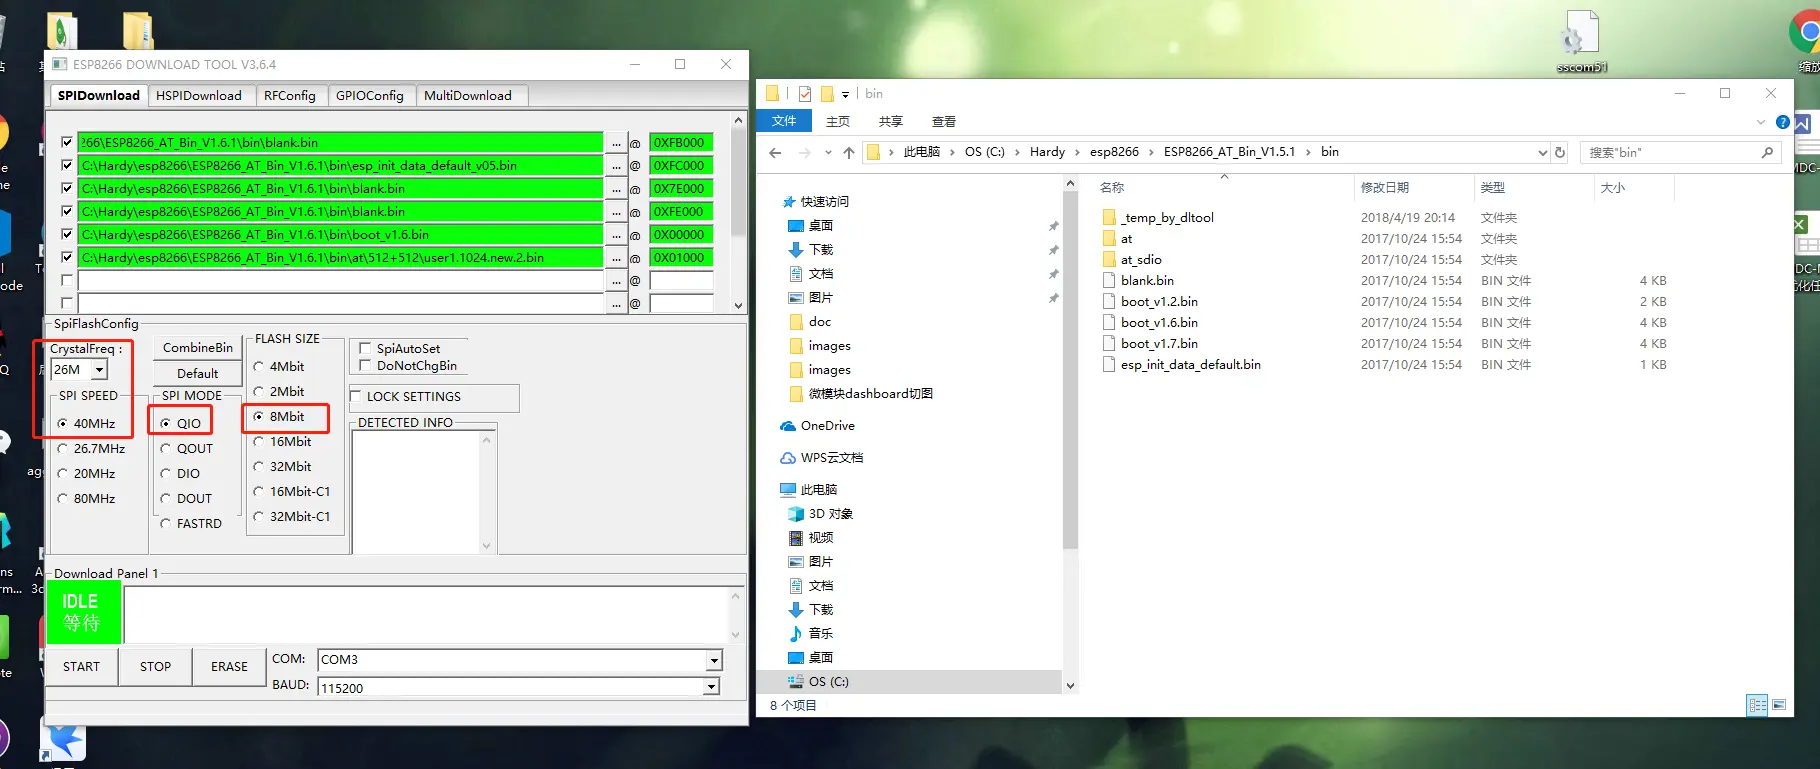Open quick access toolbar customize dropdown
This screenshot has height=769, width=1820.
[x=845, y=94]
